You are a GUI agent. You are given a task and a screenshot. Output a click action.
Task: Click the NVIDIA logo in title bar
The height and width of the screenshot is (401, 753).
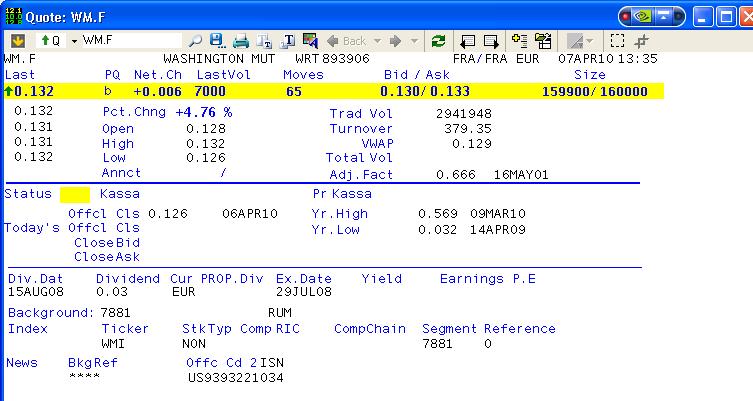[642, 17]
